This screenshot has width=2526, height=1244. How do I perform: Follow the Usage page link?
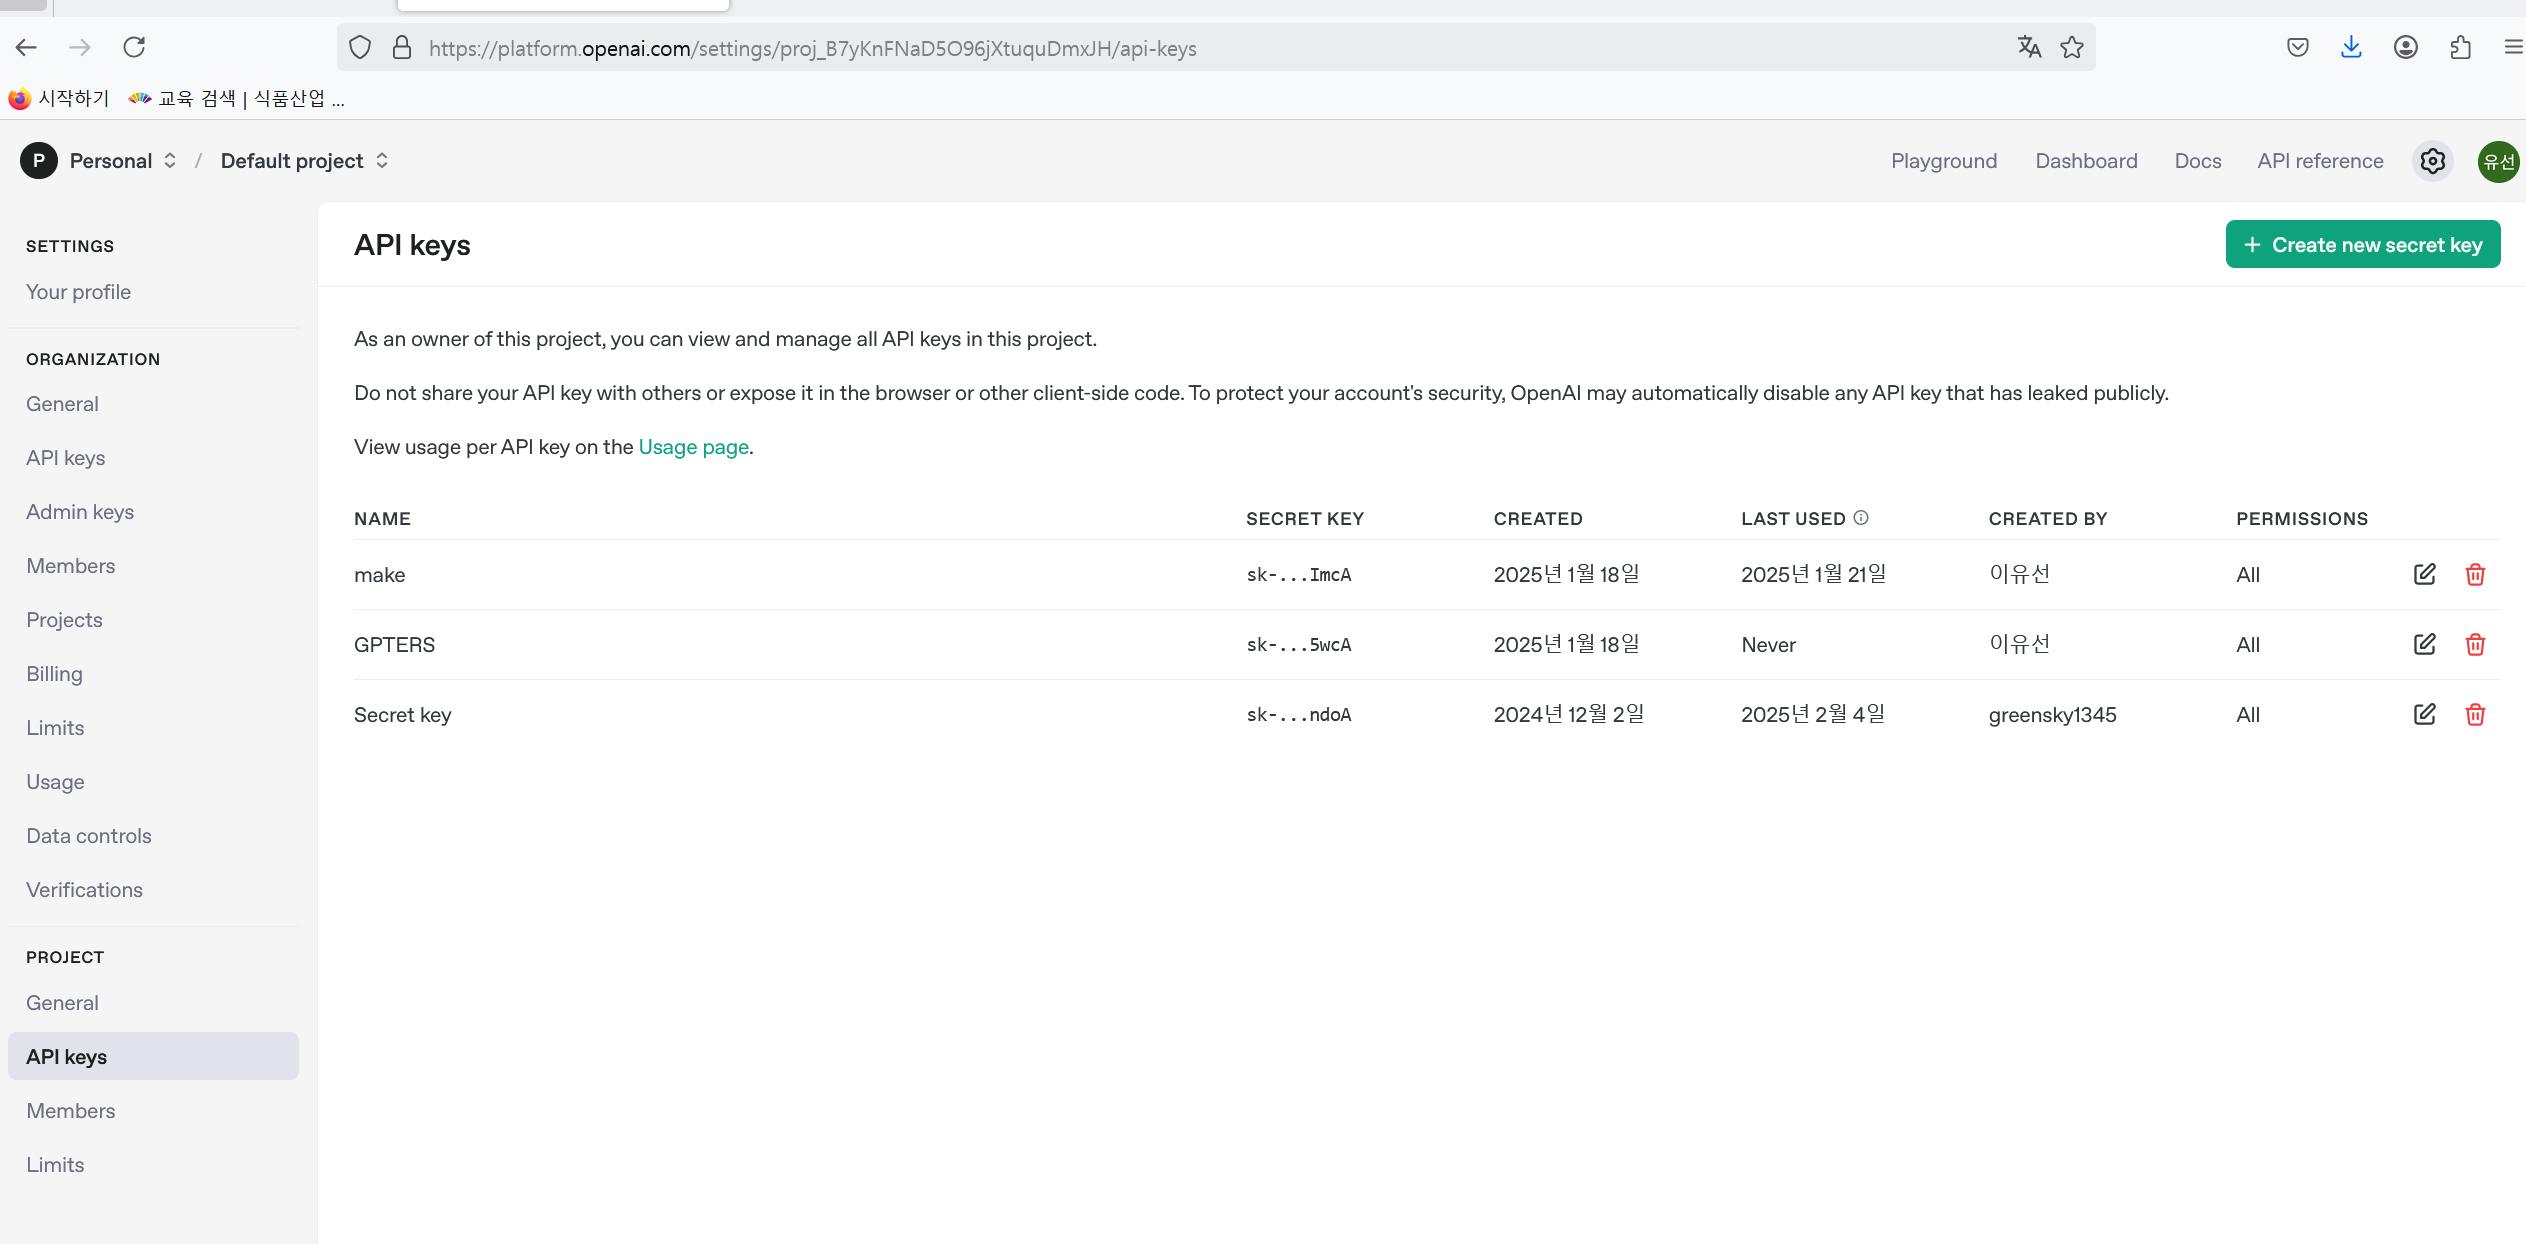point(693,447)
